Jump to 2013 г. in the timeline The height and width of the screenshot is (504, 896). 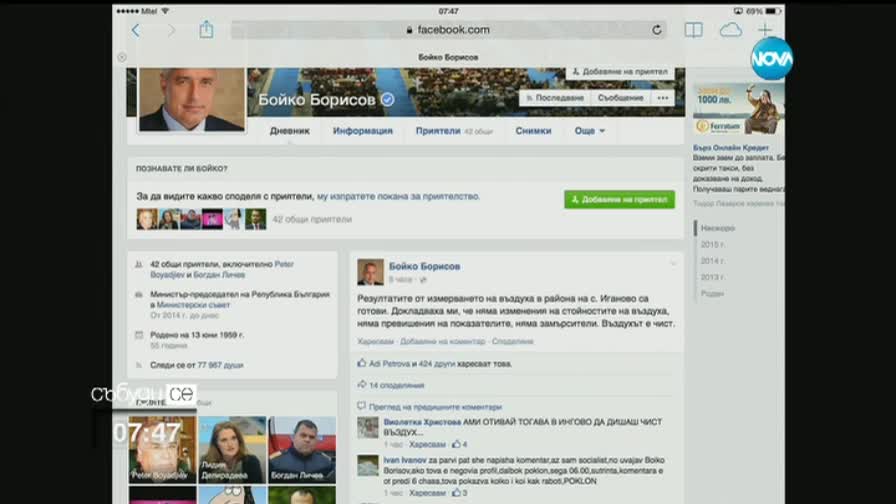713,278
